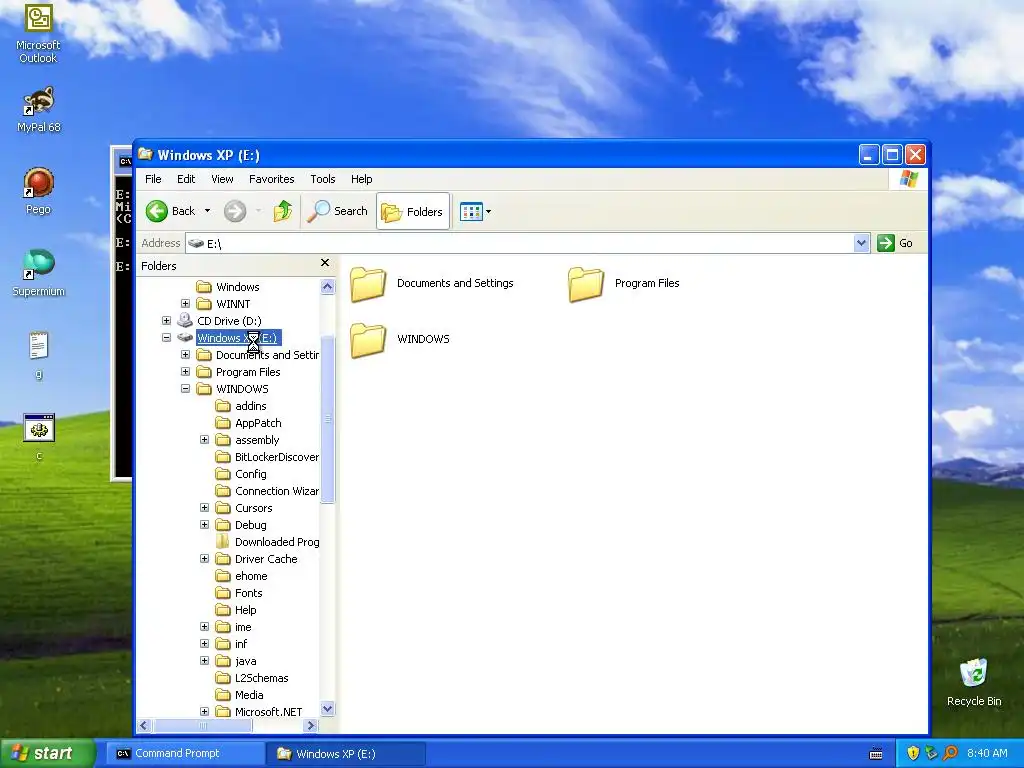Expand the Cursors folder node
The image size is (1024, 768).
pos(204,507)
